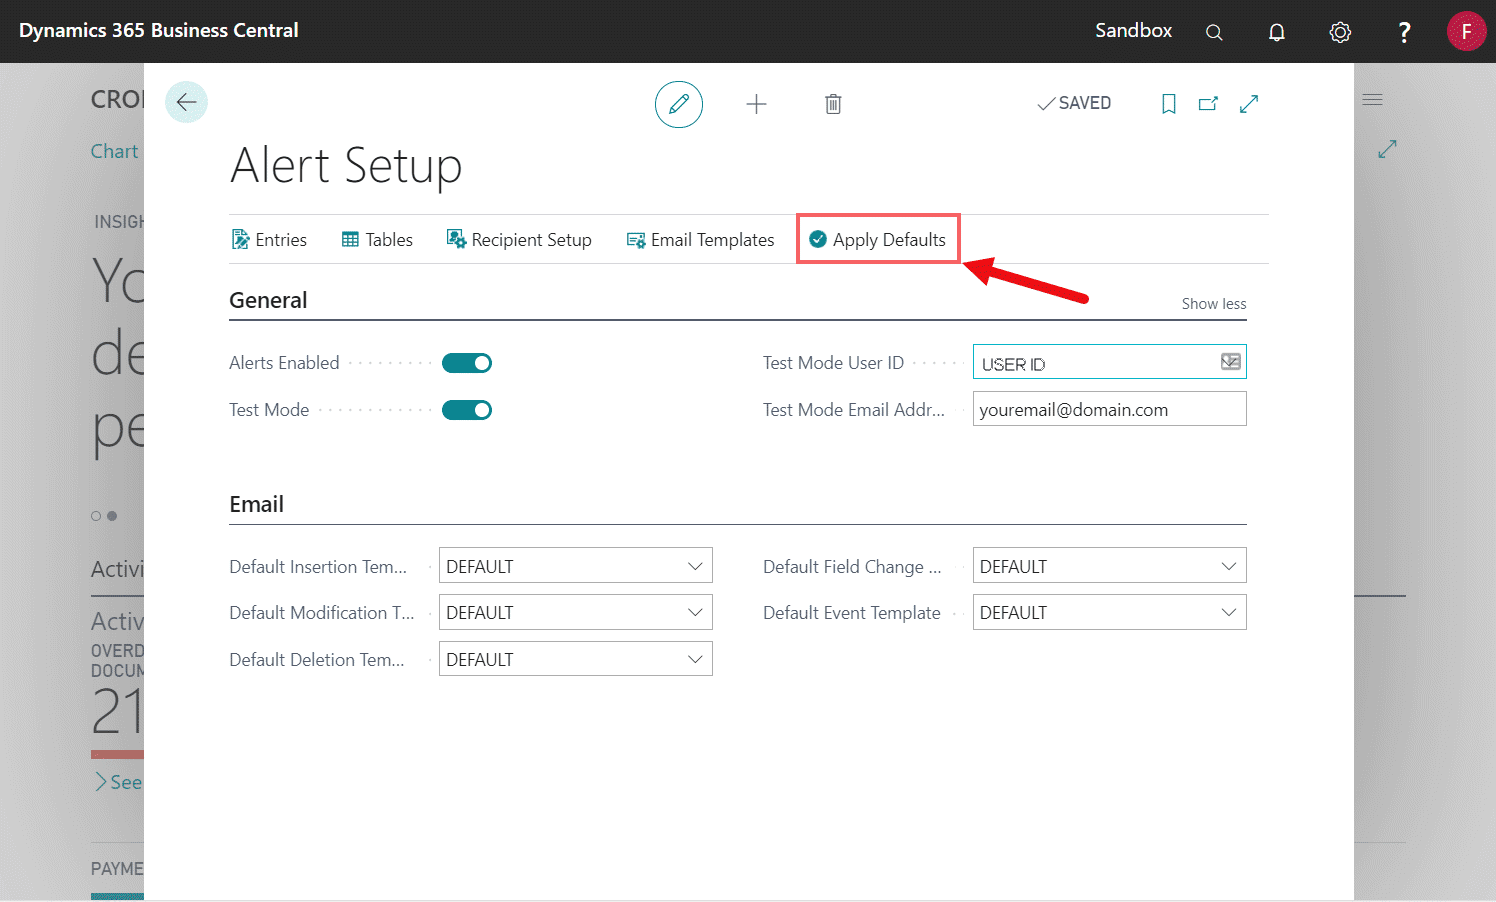The height and width of the screenshot is (902, 1496).
Task: Click the trash delete icon
Action: 833,104
